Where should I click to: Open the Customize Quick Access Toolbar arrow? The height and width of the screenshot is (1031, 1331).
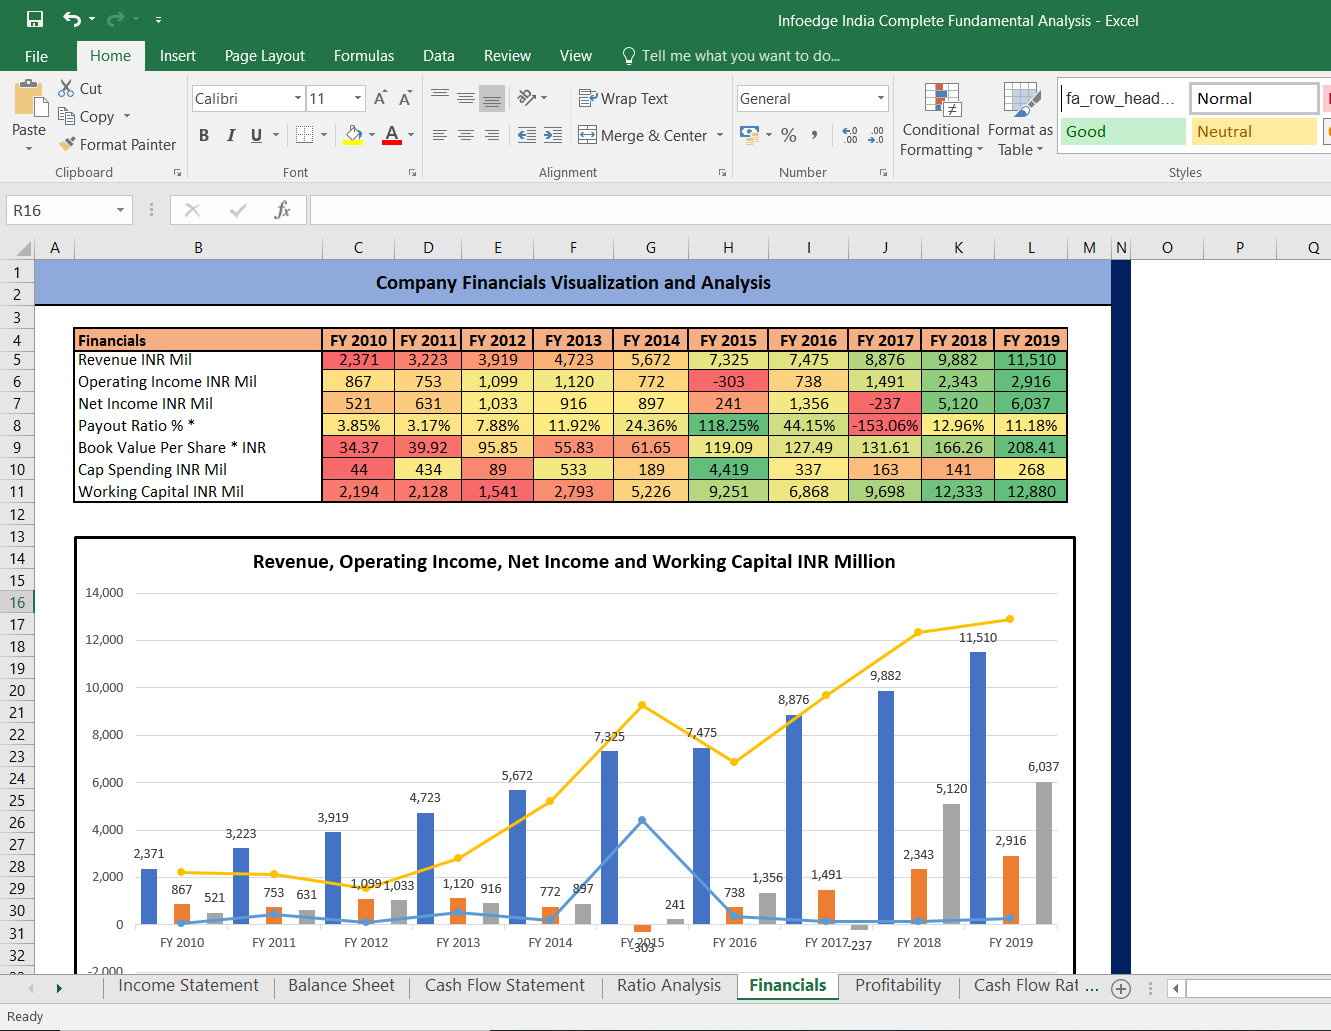(158, 20)
